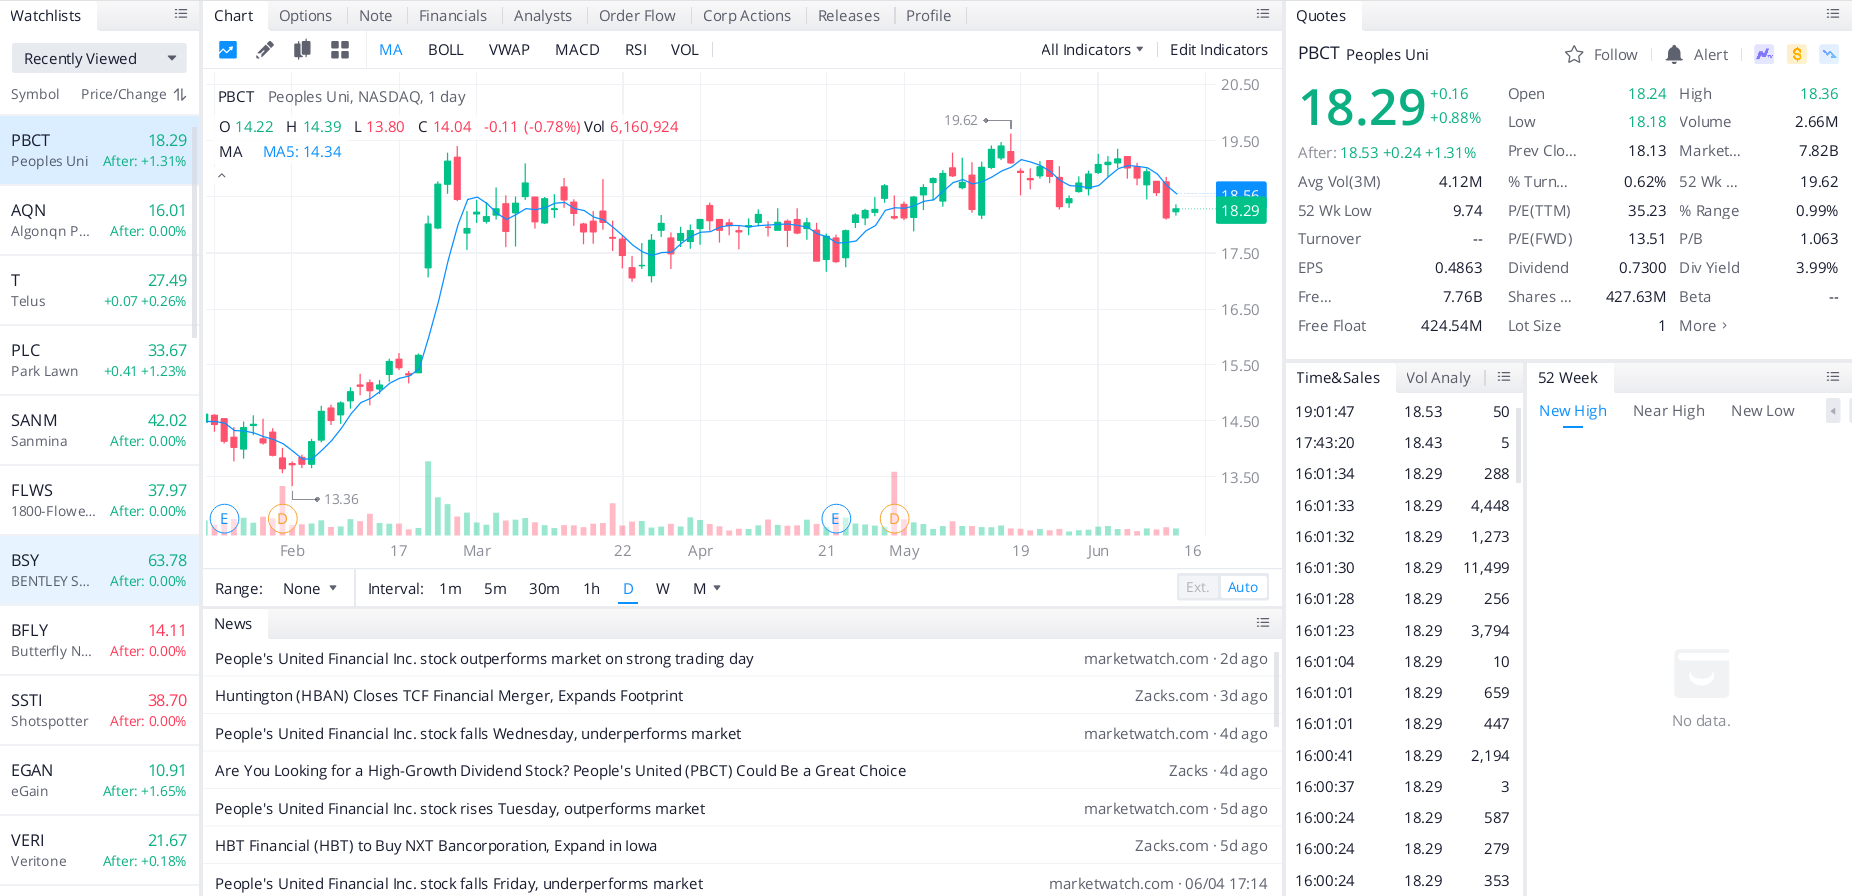1852x896 pixels.
Task: Toggle the VOL indicator
Action: 685,50
